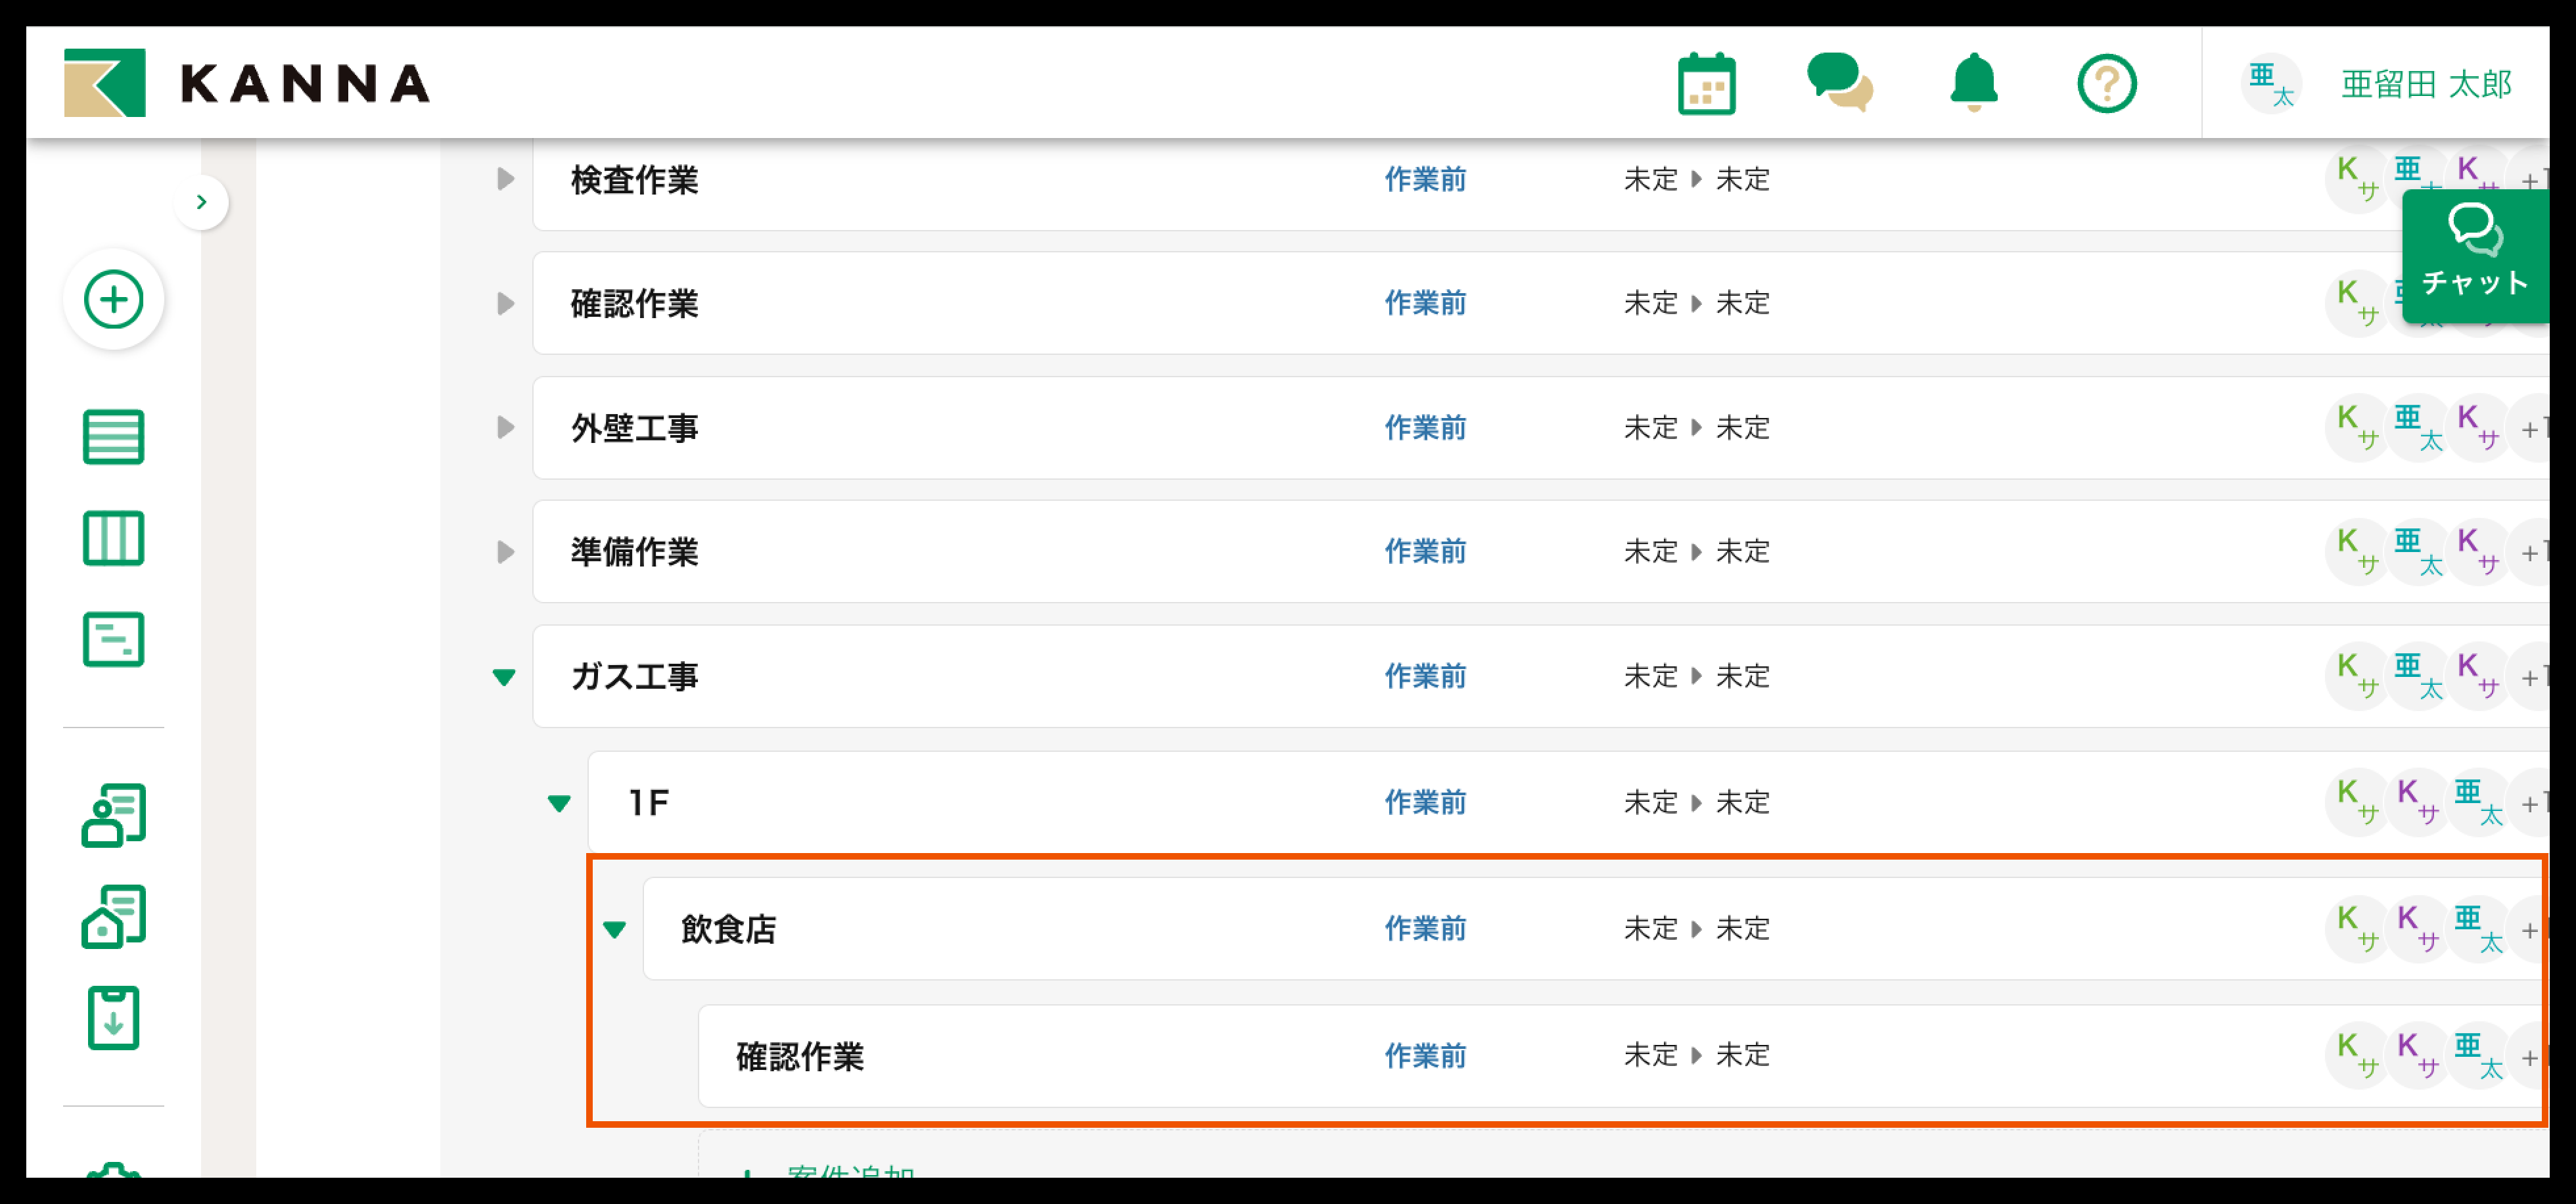Open the help question mark icon

click(x=2106, y=84)
